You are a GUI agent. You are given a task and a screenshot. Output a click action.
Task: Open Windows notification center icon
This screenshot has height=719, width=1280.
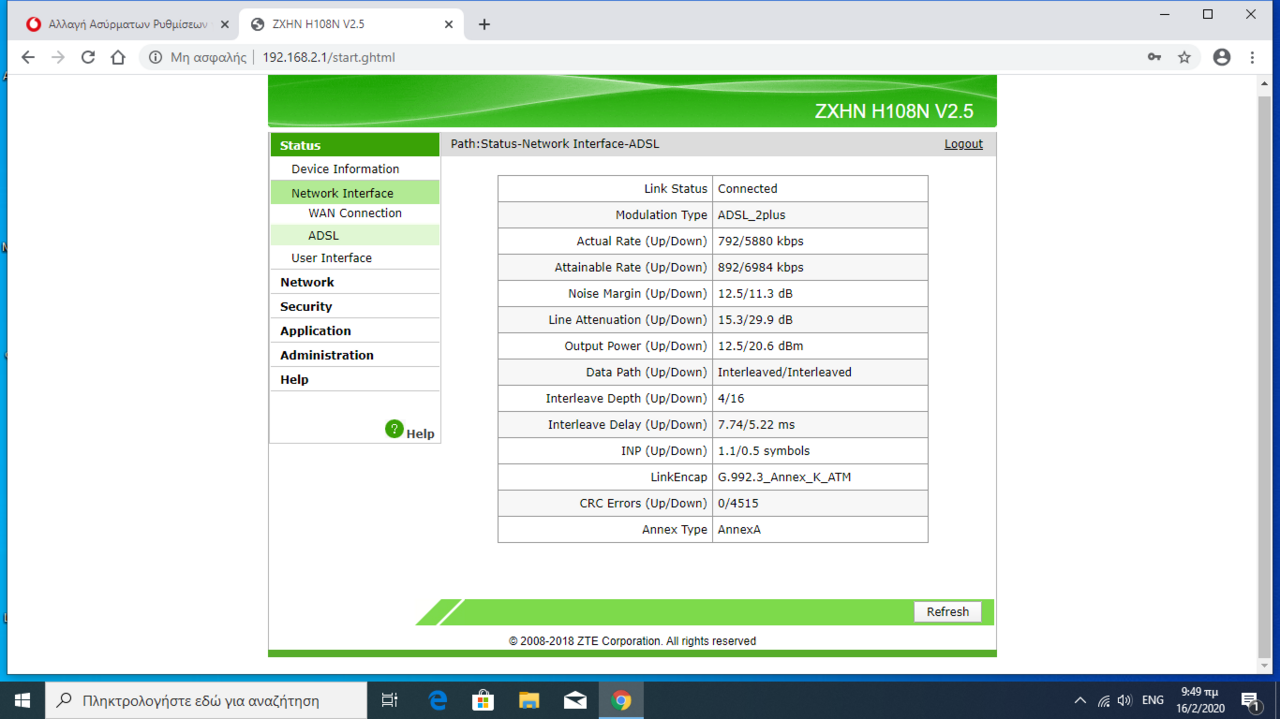pyautogui.click(x=1251, y=700)
